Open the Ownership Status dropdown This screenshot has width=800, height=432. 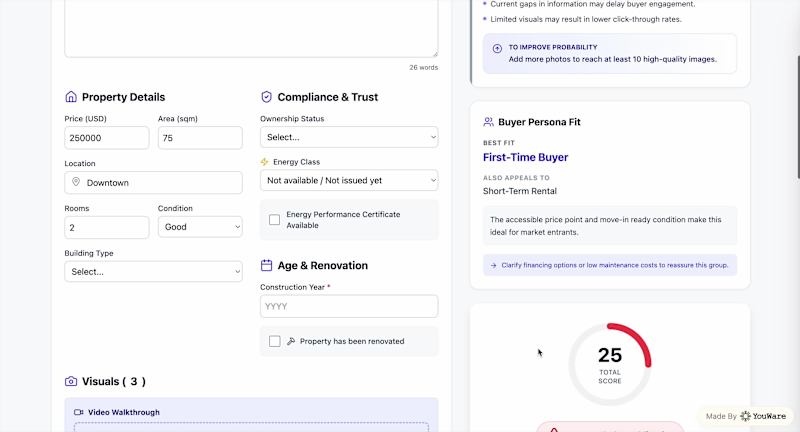[349, 137]
